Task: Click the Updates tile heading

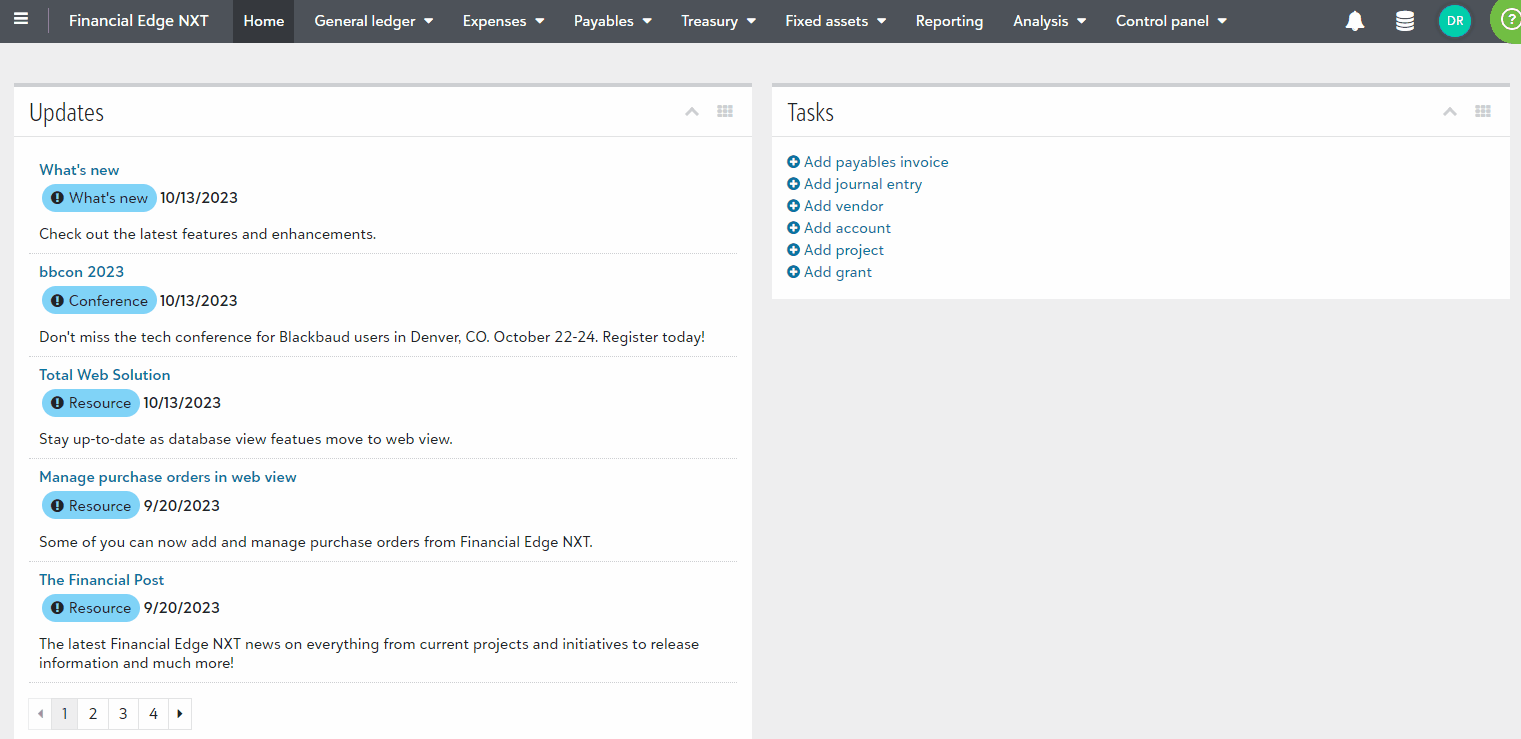Action: 66,113
